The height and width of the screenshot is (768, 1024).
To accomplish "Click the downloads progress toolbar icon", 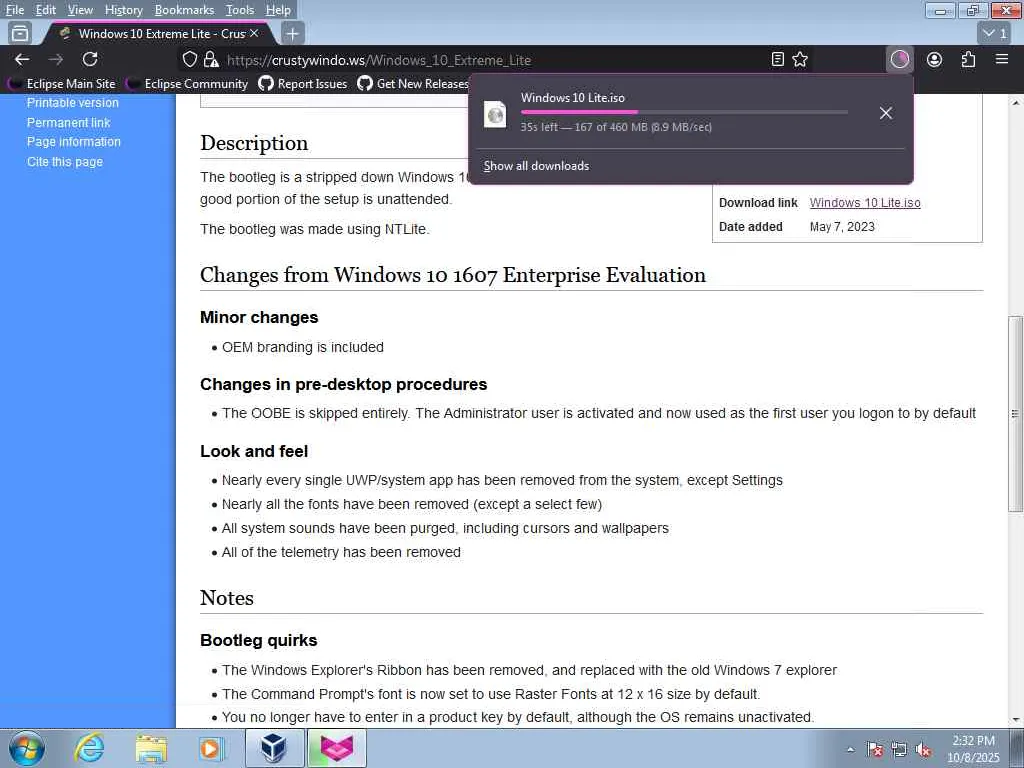I will coord(900,59).
